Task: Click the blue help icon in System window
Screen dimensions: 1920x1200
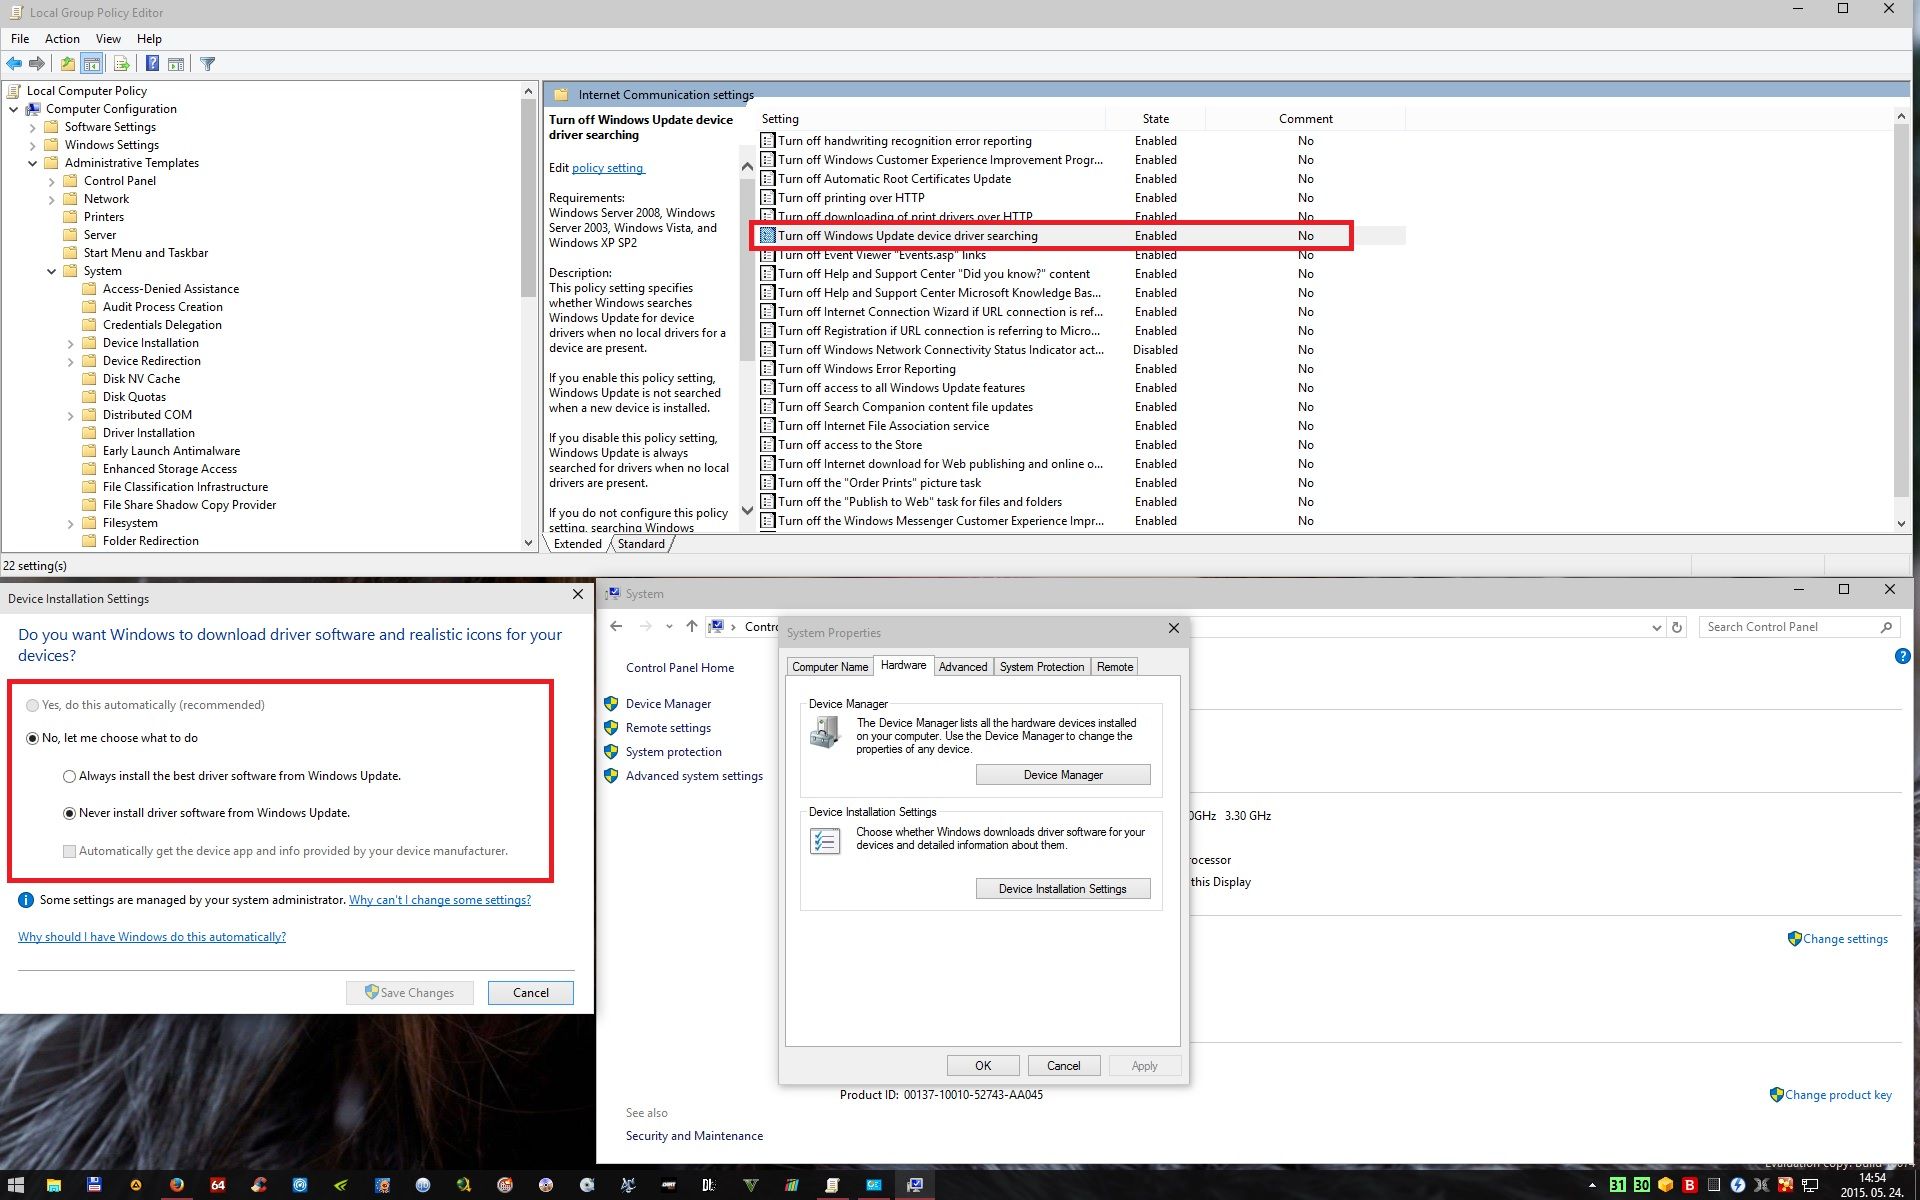Action: [1902, 656]
